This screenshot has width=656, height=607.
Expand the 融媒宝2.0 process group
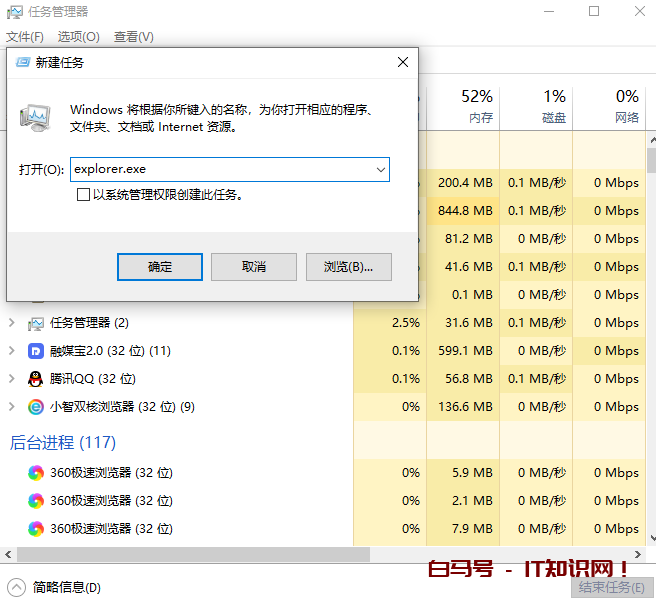click(x=12, y=351)
